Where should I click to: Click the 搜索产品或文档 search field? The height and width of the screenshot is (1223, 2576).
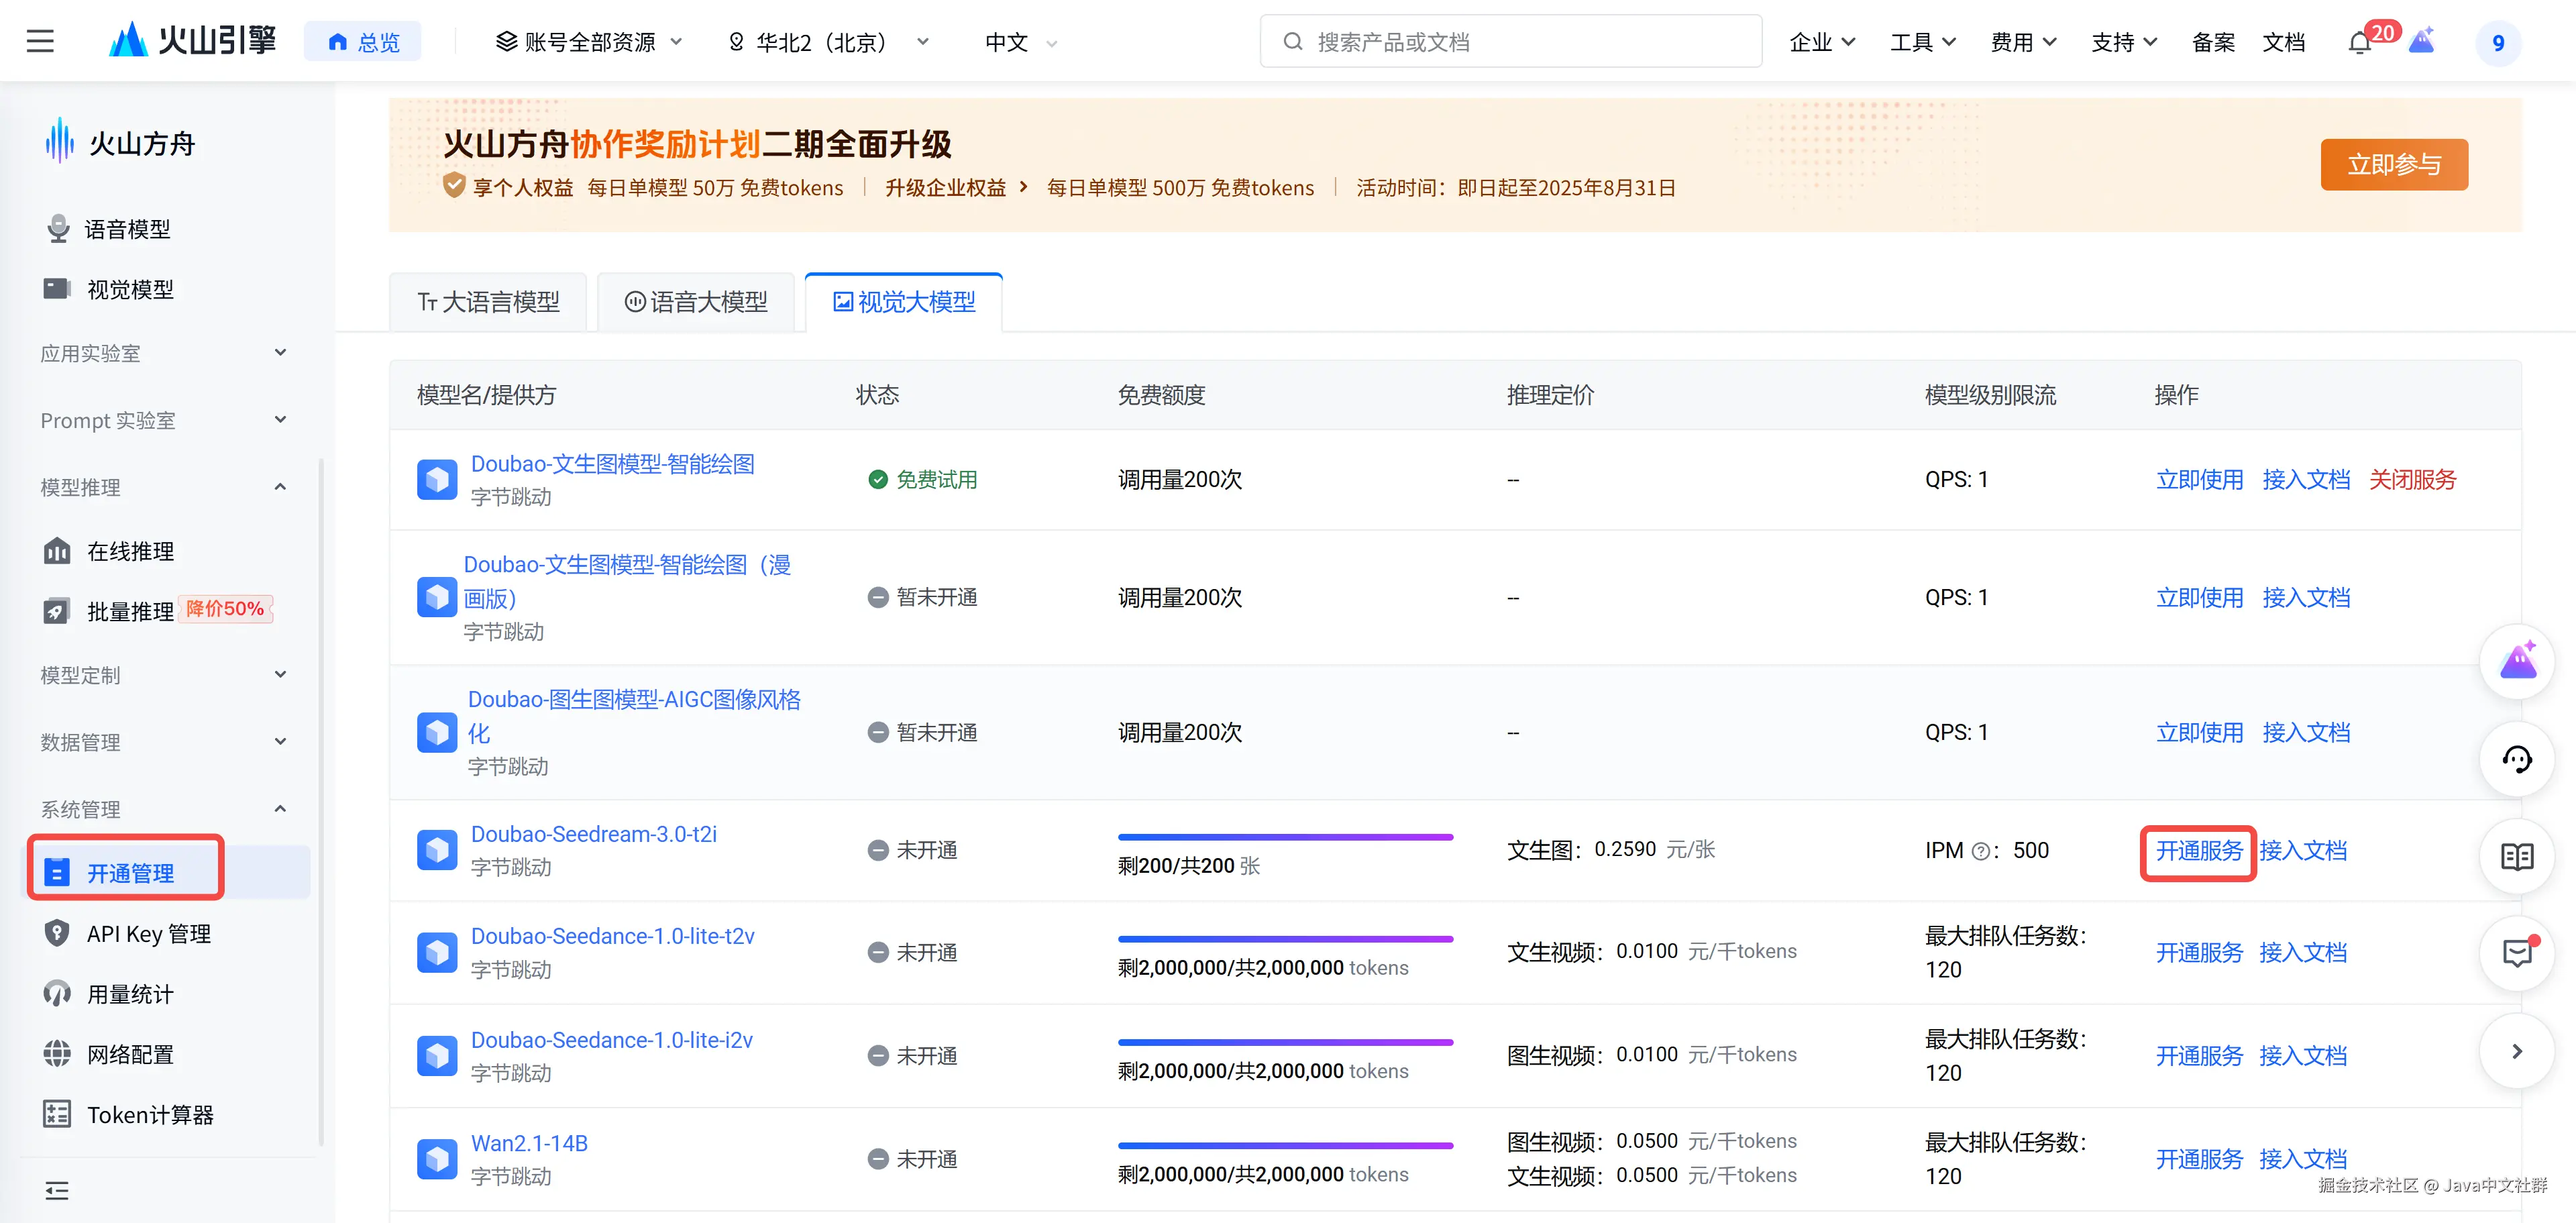(1510, 42)
